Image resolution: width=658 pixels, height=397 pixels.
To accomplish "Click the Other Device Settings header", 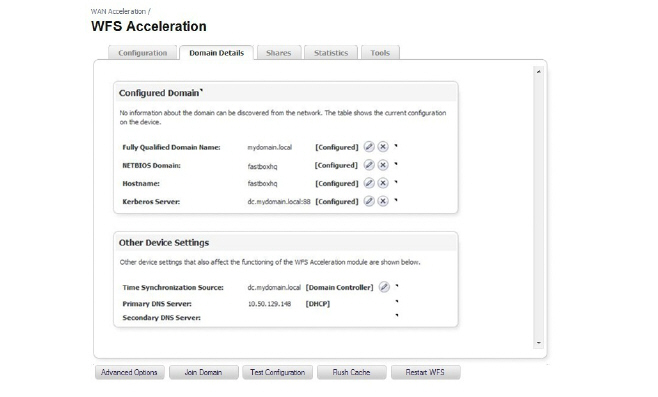I will tap(164, 243).
